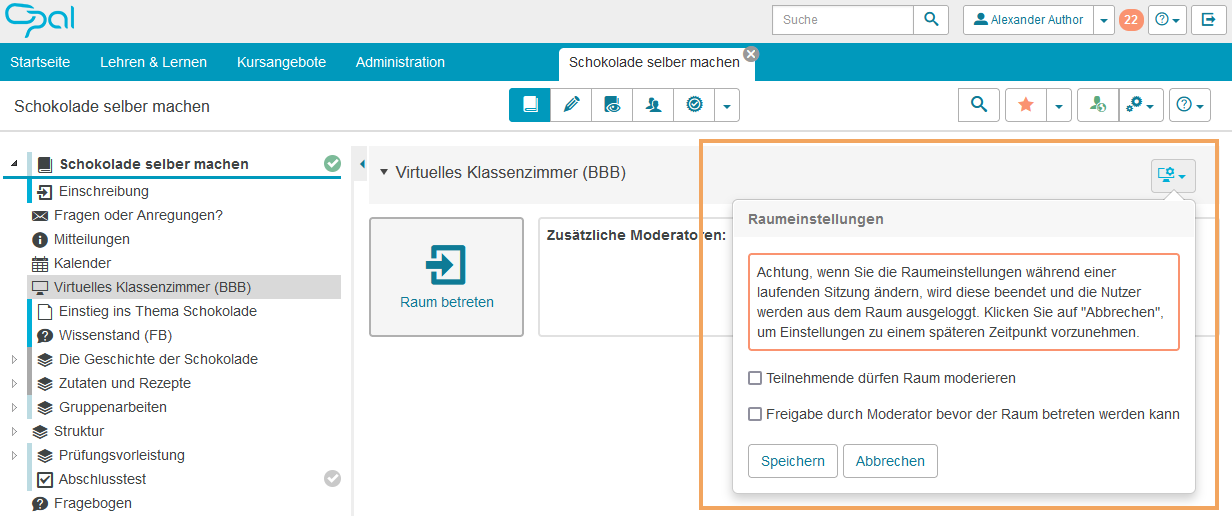Collapse the navigation with the small left arrow

[361, 164]
